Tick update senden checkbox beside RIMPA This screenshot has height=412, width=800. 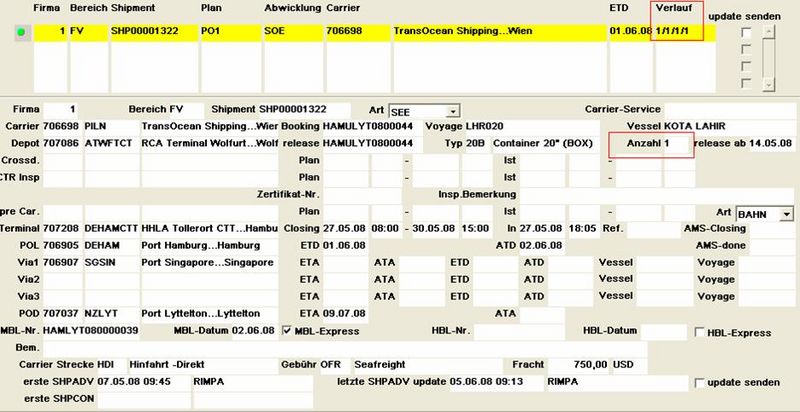(700, 382)
